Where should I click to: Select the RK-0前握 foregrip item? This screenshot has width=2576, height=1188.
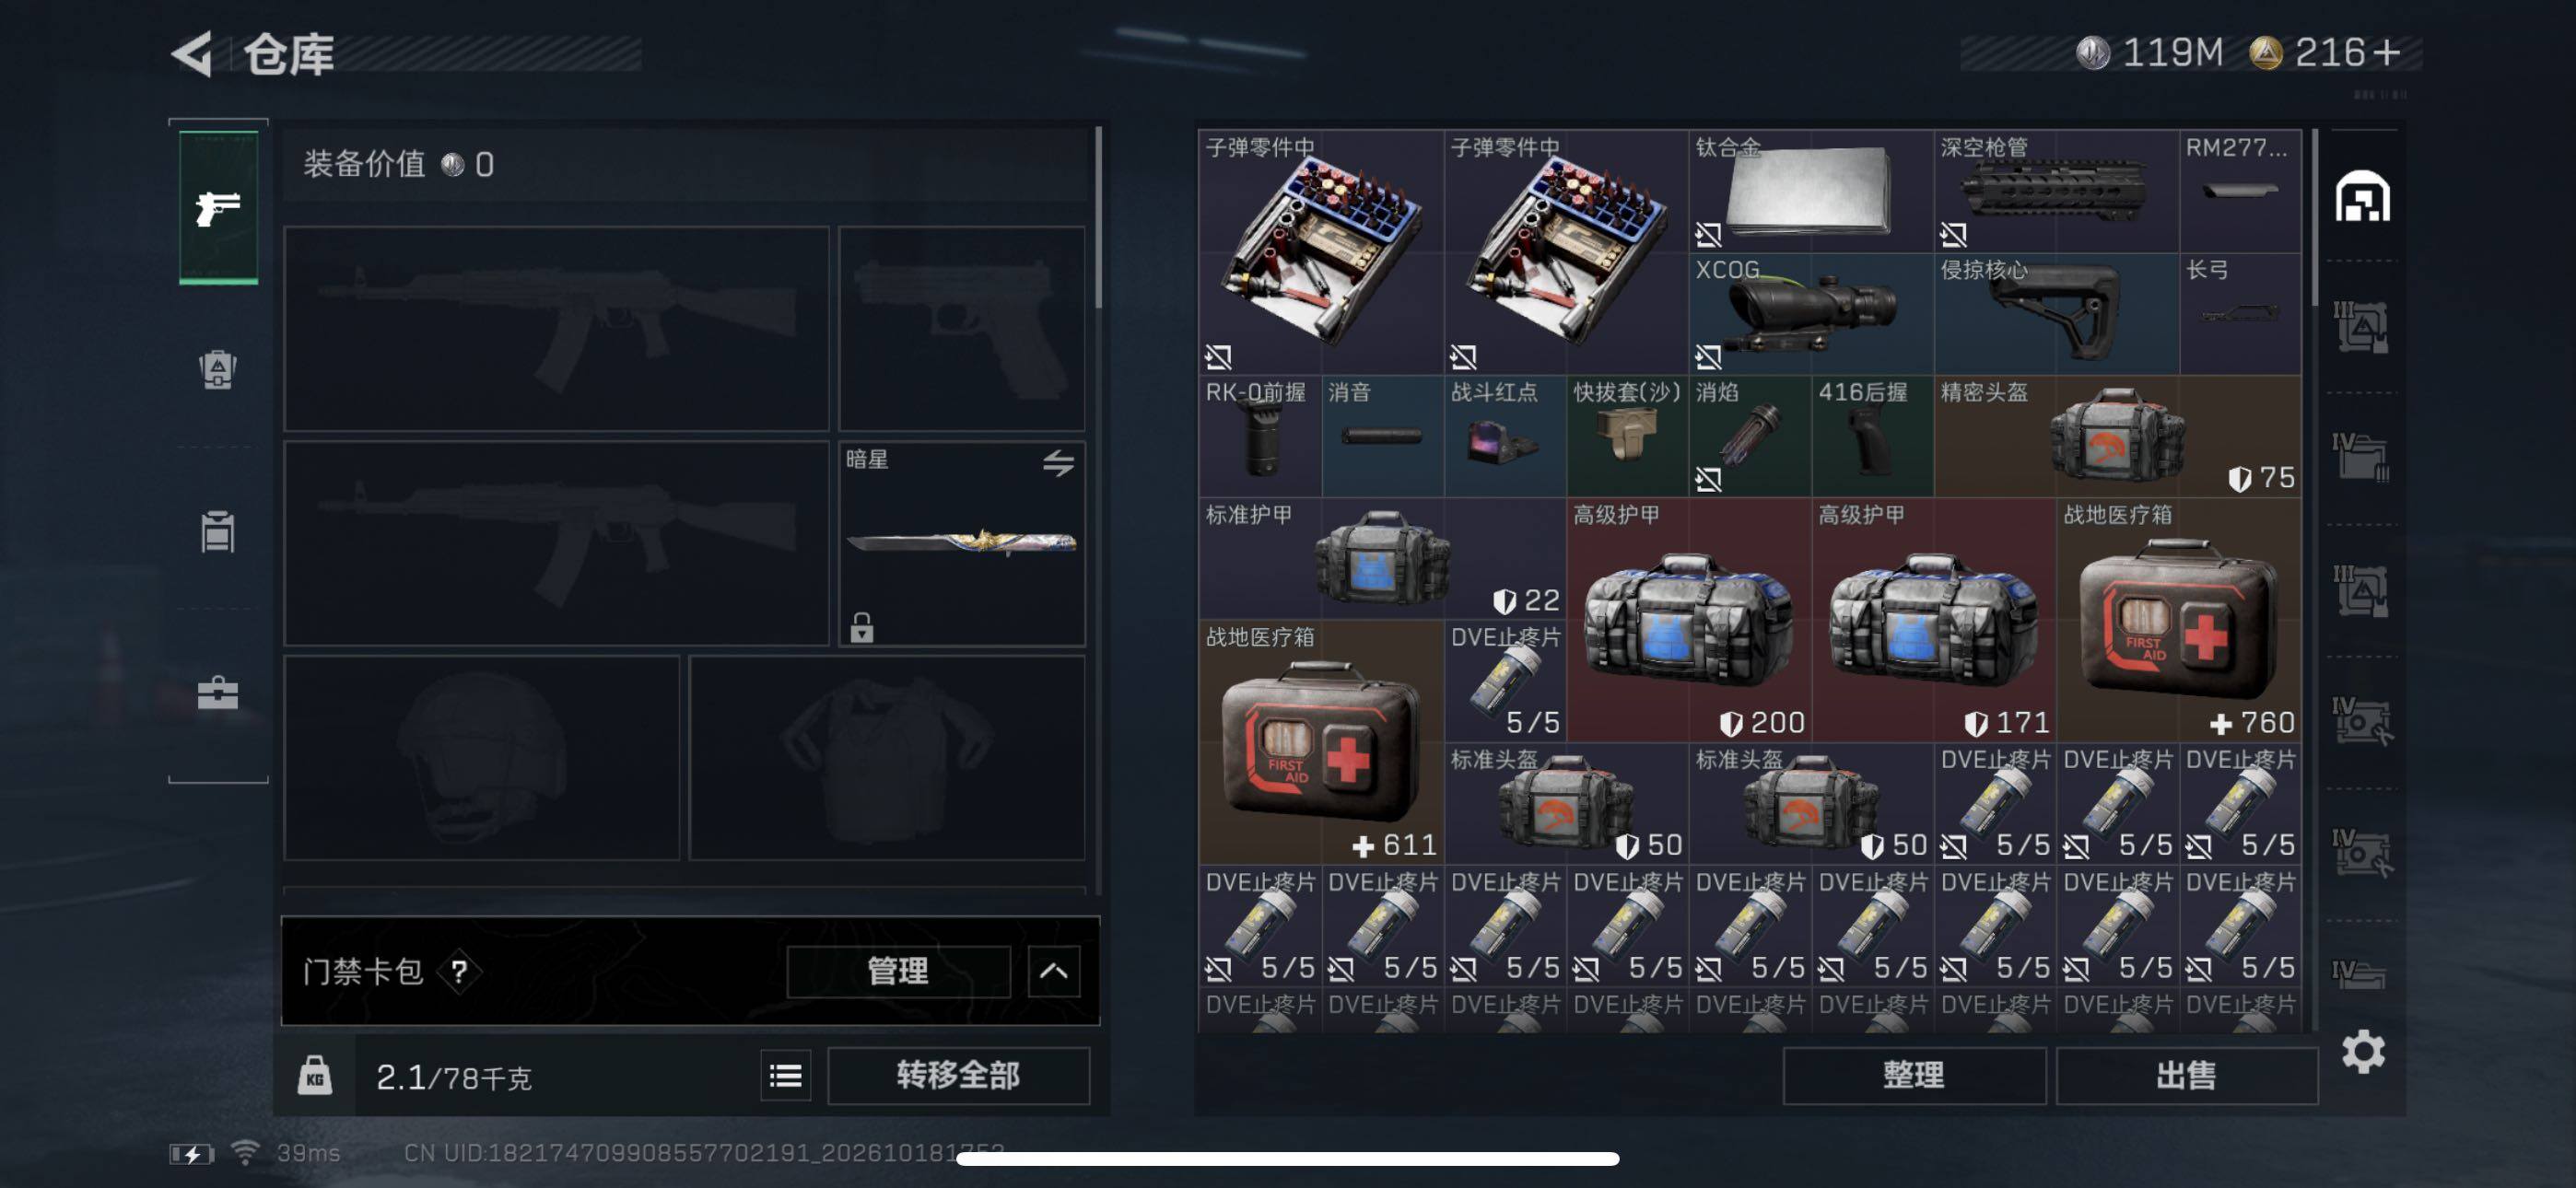point(1260,436)
